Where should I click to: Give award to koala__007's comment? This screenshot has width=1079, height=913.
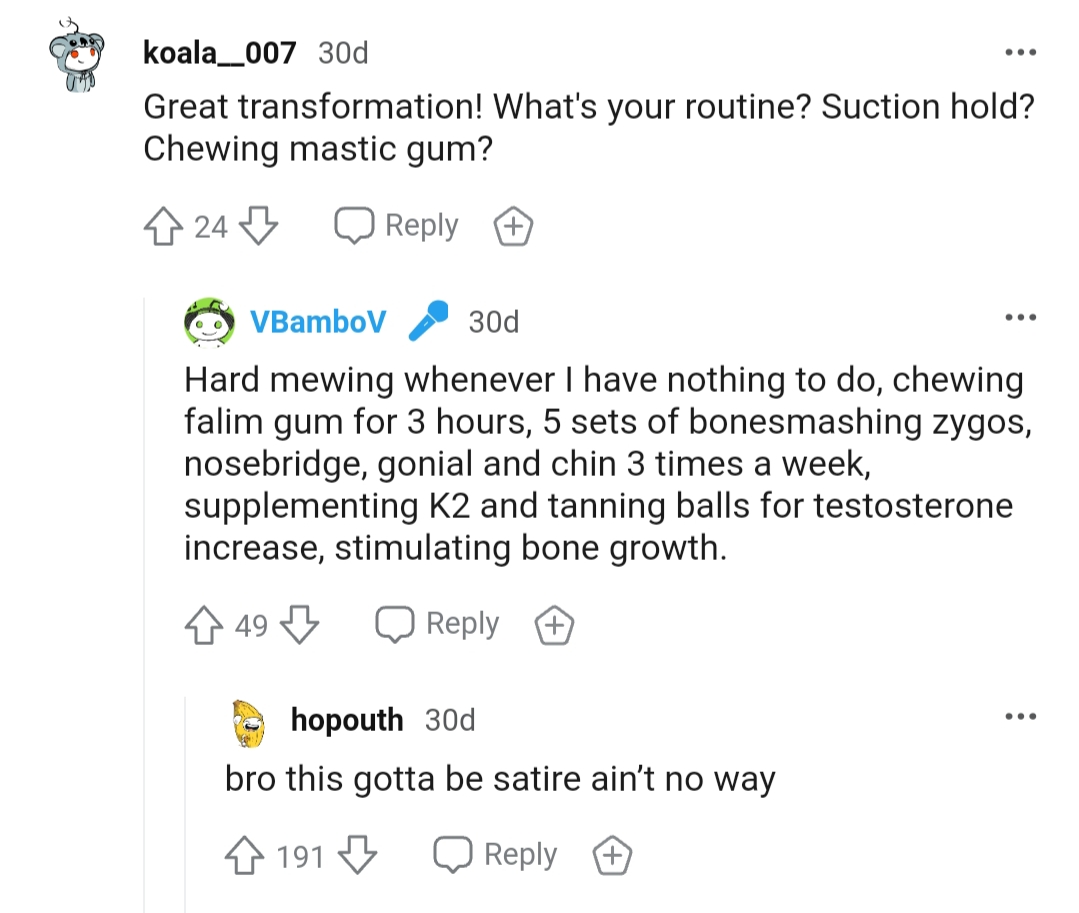513,226
